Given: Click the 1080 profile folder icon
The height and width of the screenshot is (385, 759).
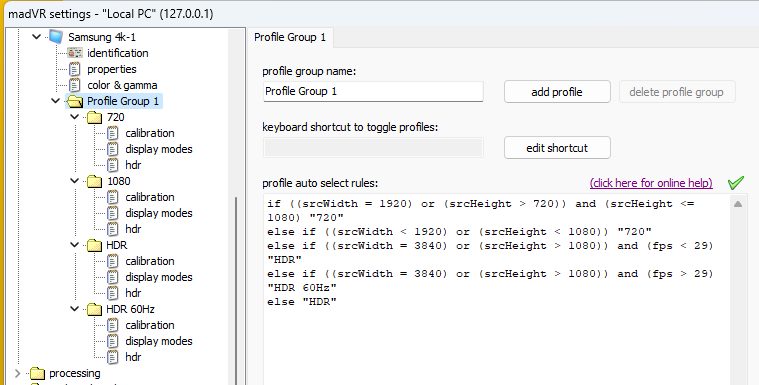Looking at the screenshot, I should (x=94, y=181).
